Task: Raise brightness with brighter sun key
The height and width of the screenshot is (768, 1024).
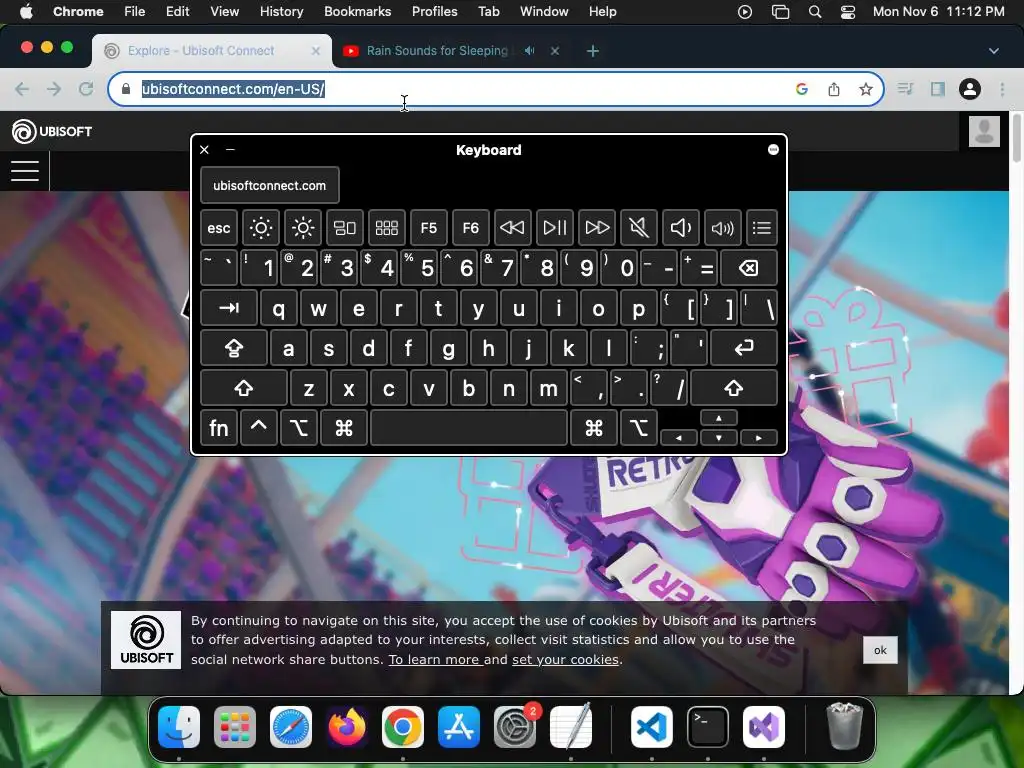Action: (x=303, y=228)
